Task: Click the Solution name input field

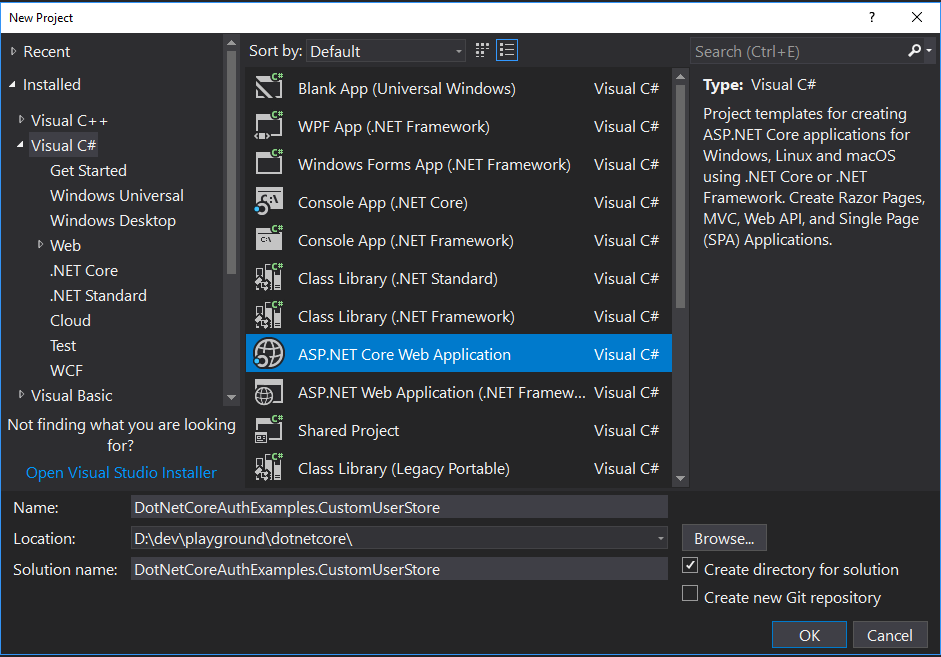Action: 399,569
